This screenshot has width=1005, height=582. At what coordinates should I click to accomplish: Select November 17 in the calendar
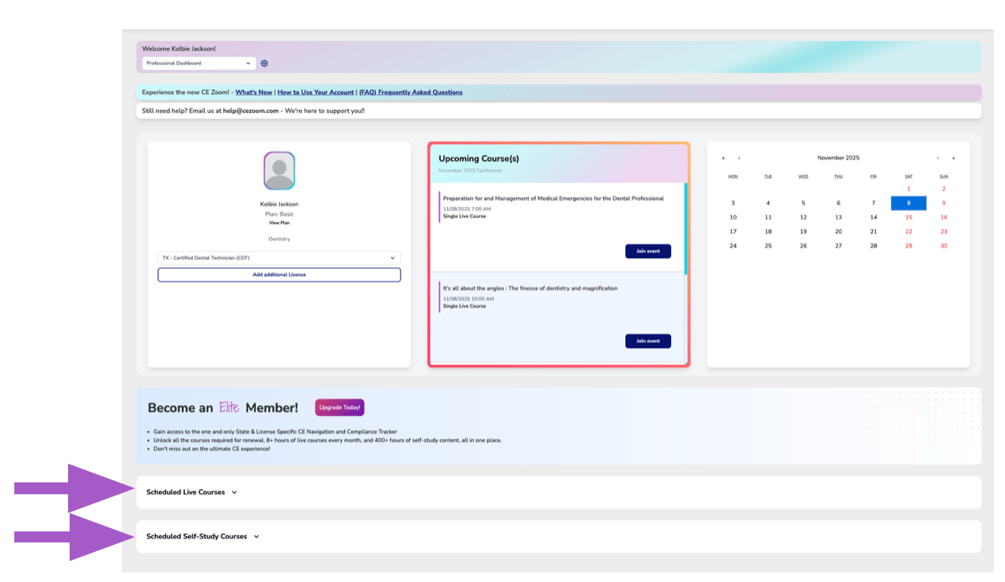[733, 231]
